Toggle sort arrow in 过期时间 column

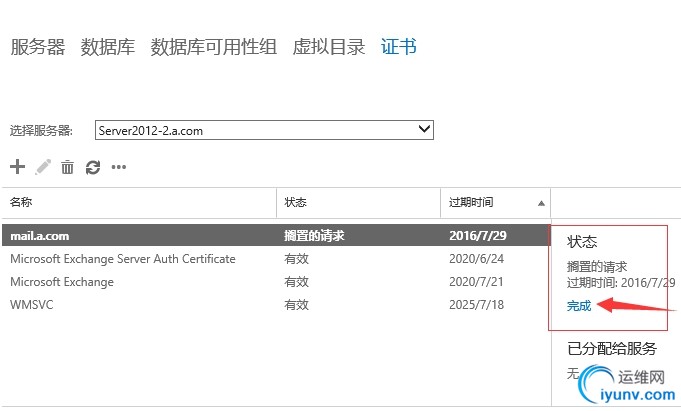pyautogui.click(x=541, y=203)
